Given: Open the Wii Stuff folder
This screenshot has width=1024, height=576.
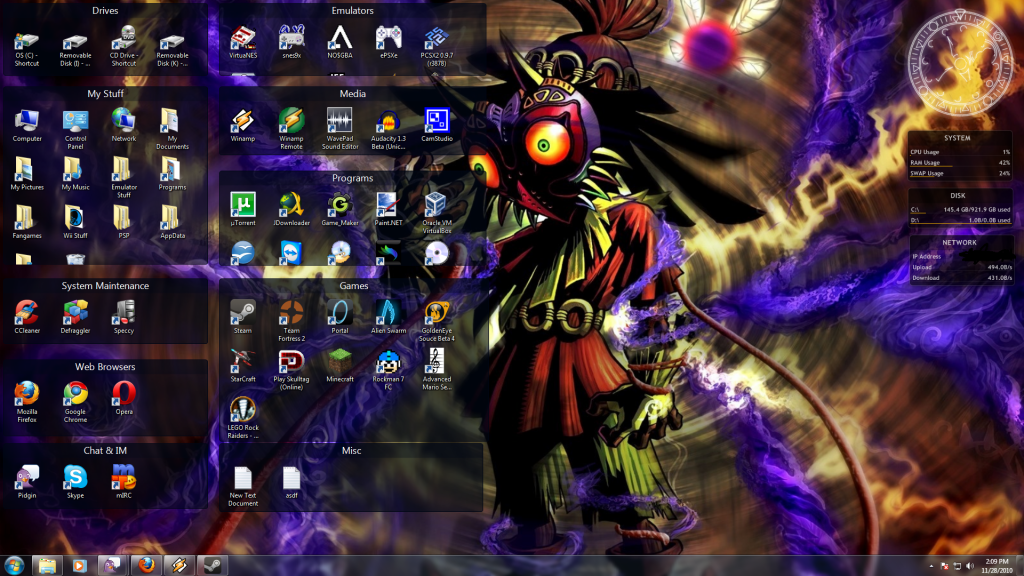Looking at the screenshot, I should click(x=75, y=222).
